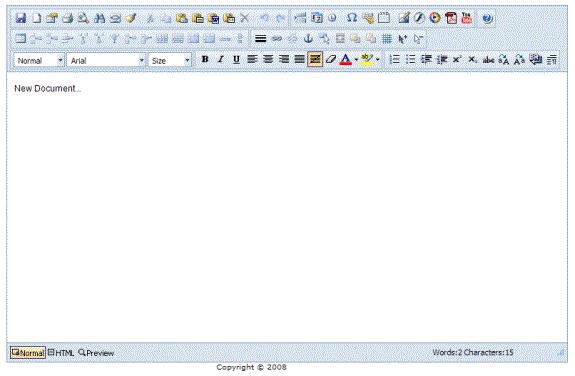The width and height of the screenshot is (575, 376).
Task: Insert an anchor using the anchor icon
Action: (x=308, y=38)
